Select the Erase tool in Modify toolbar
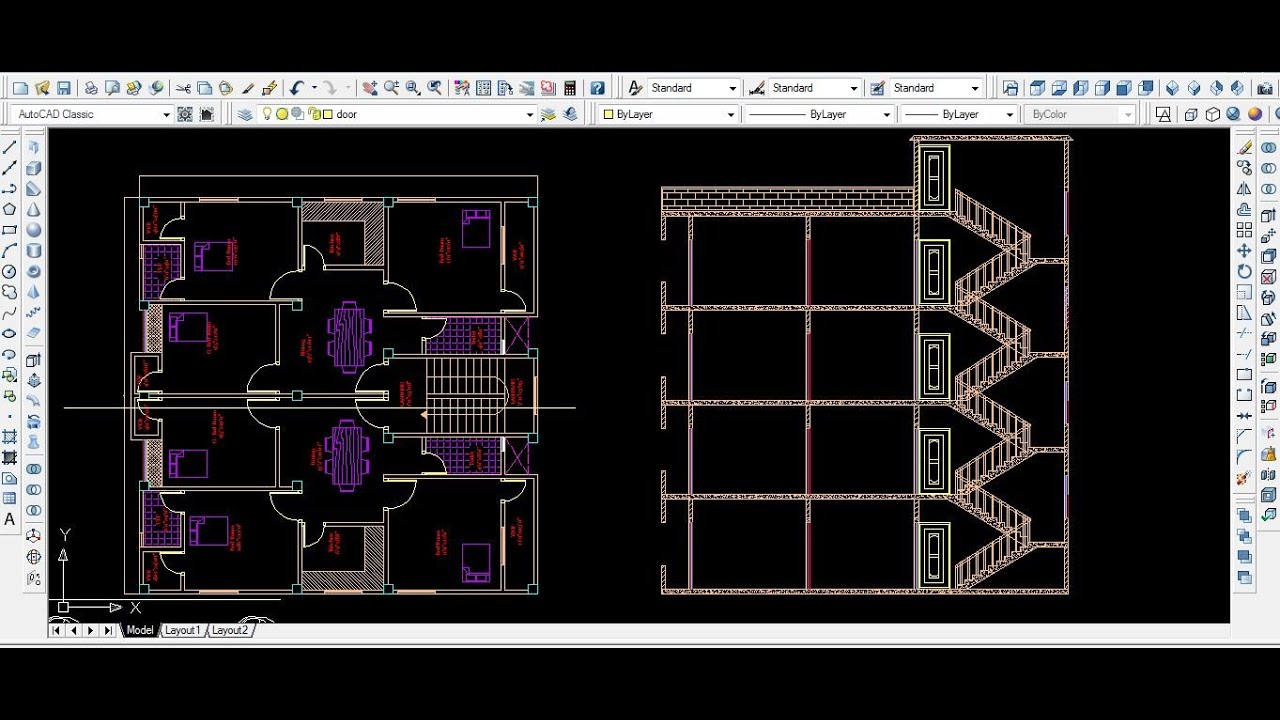Viewport: 1280px width, 720px height. (1245, 147)
